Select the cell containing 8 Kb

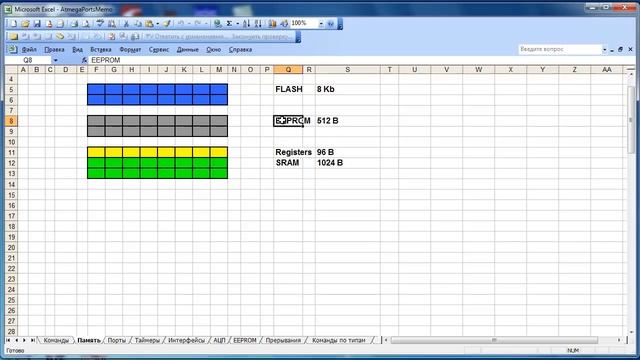(x=347, y=89)
